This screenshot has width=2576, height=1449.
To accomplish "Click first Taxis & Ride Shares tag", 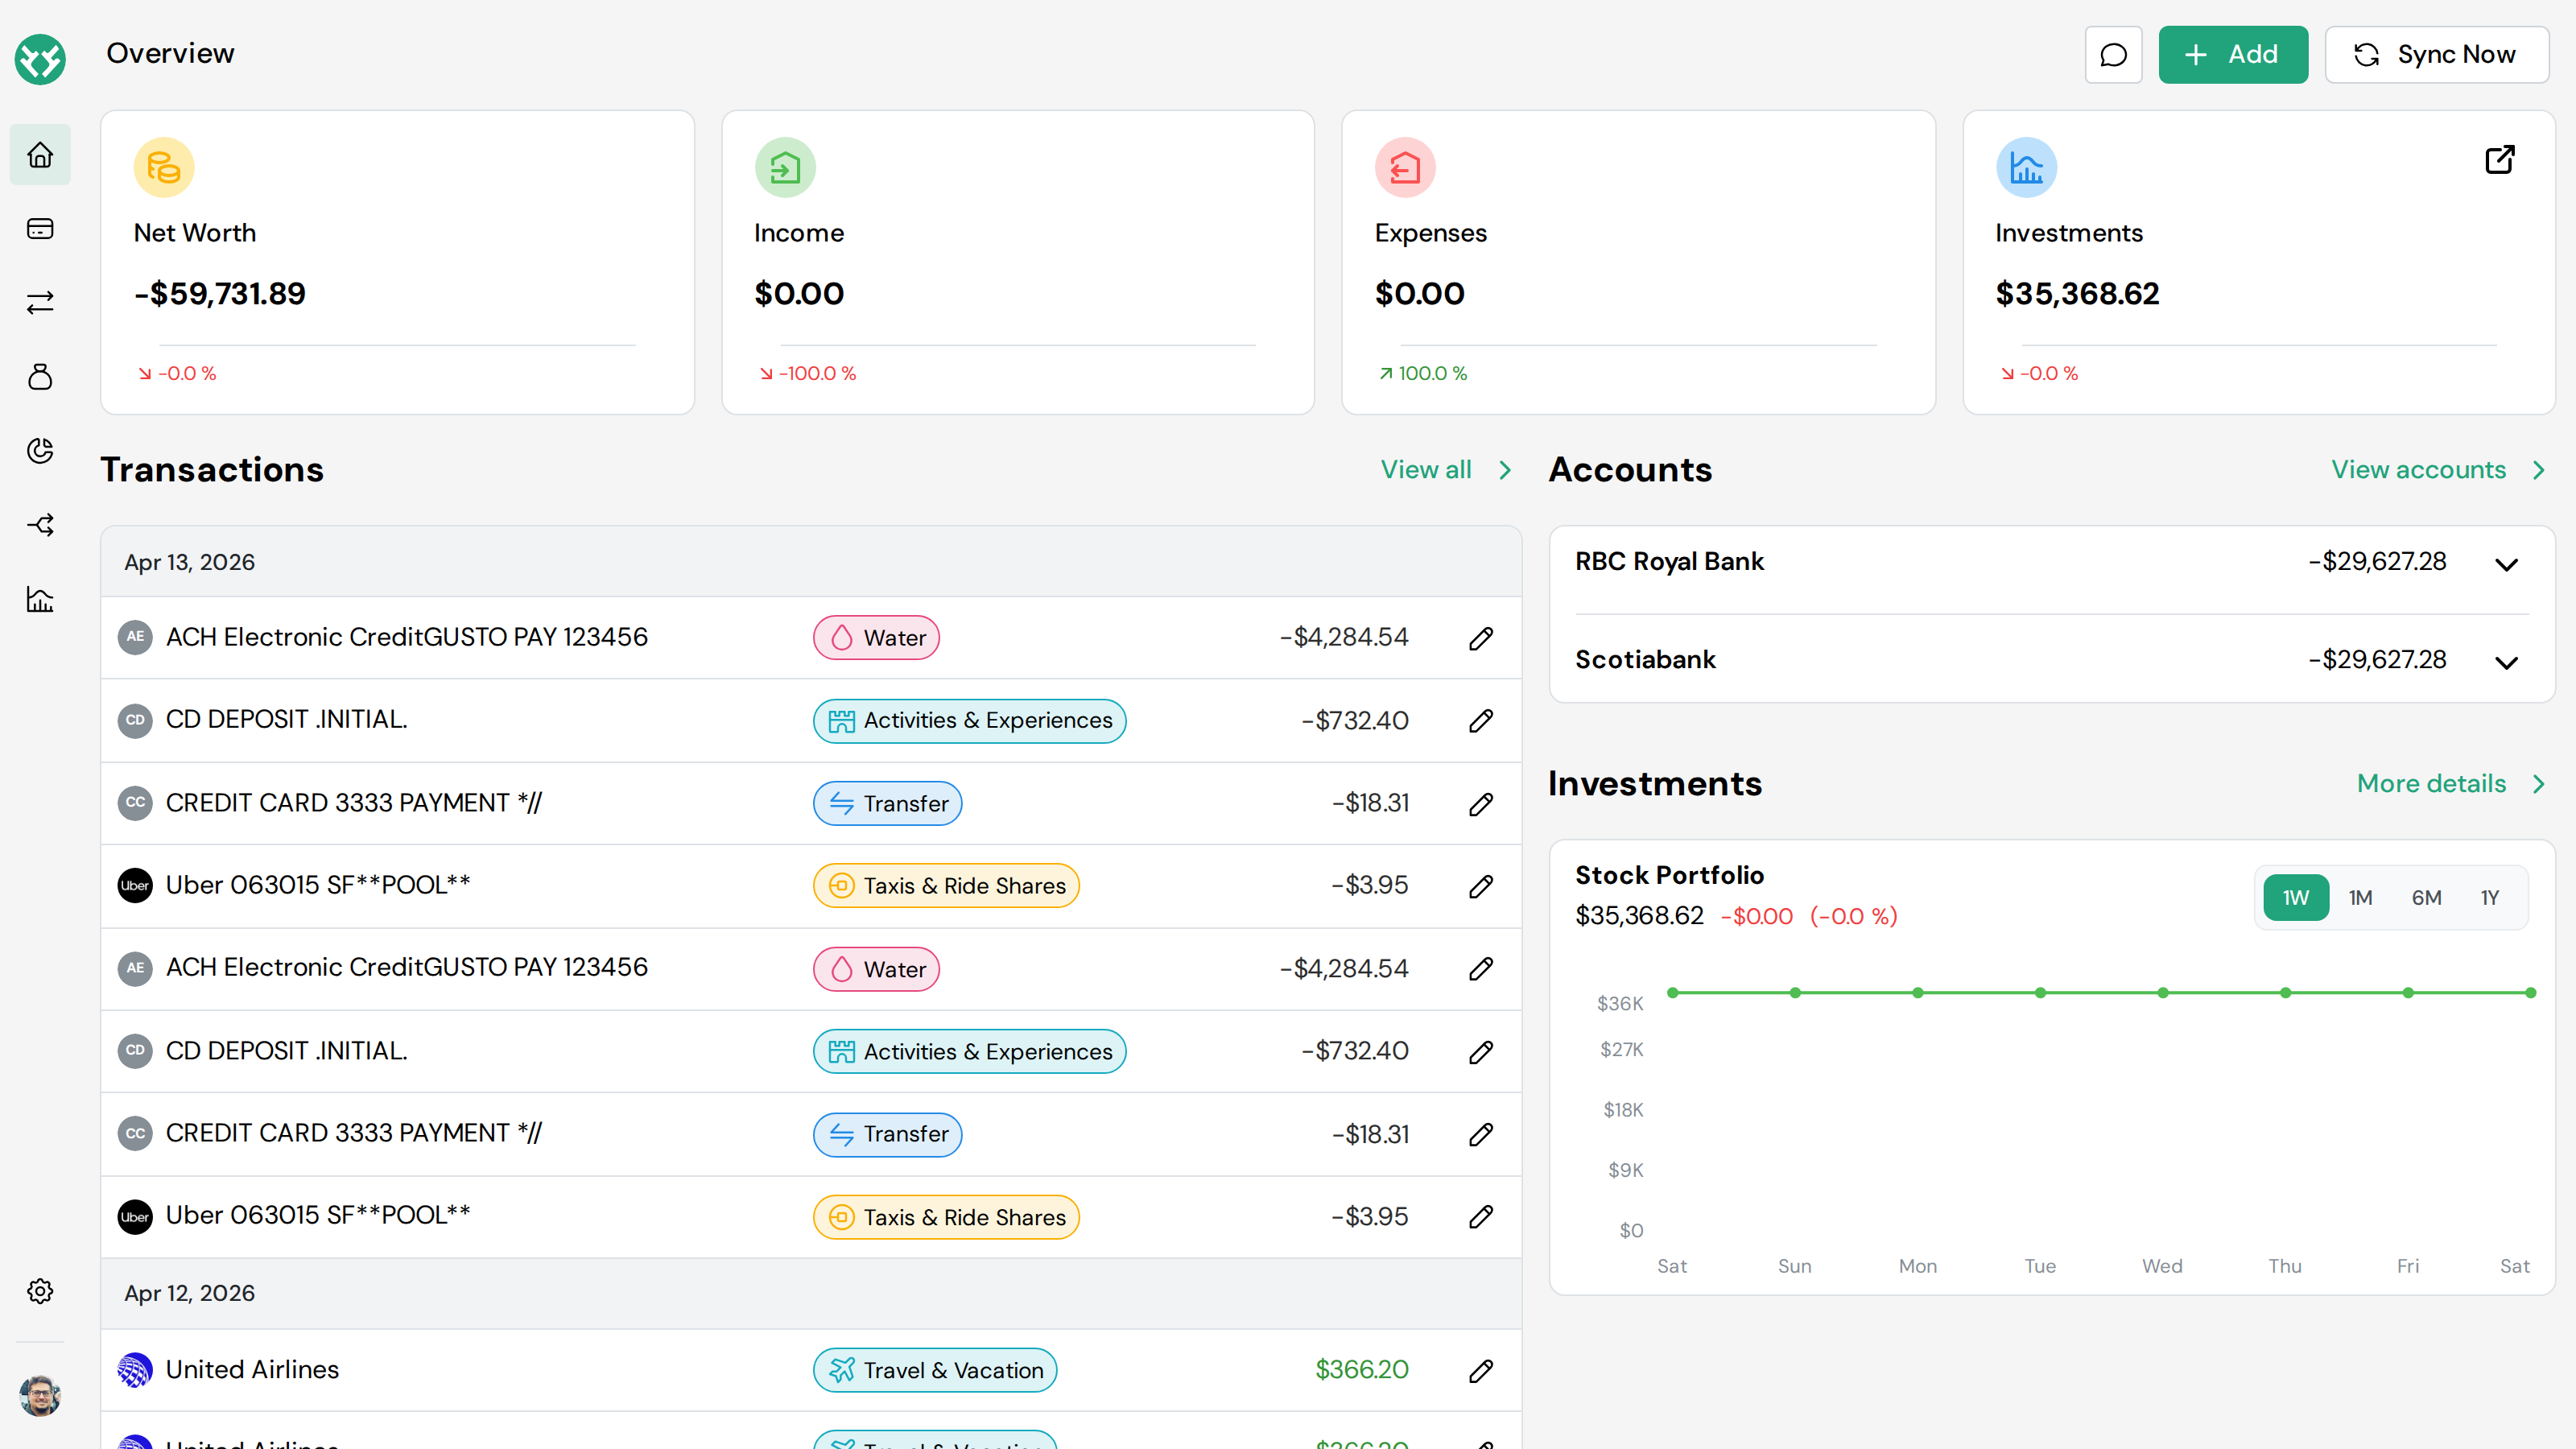I will pos(946,886).
